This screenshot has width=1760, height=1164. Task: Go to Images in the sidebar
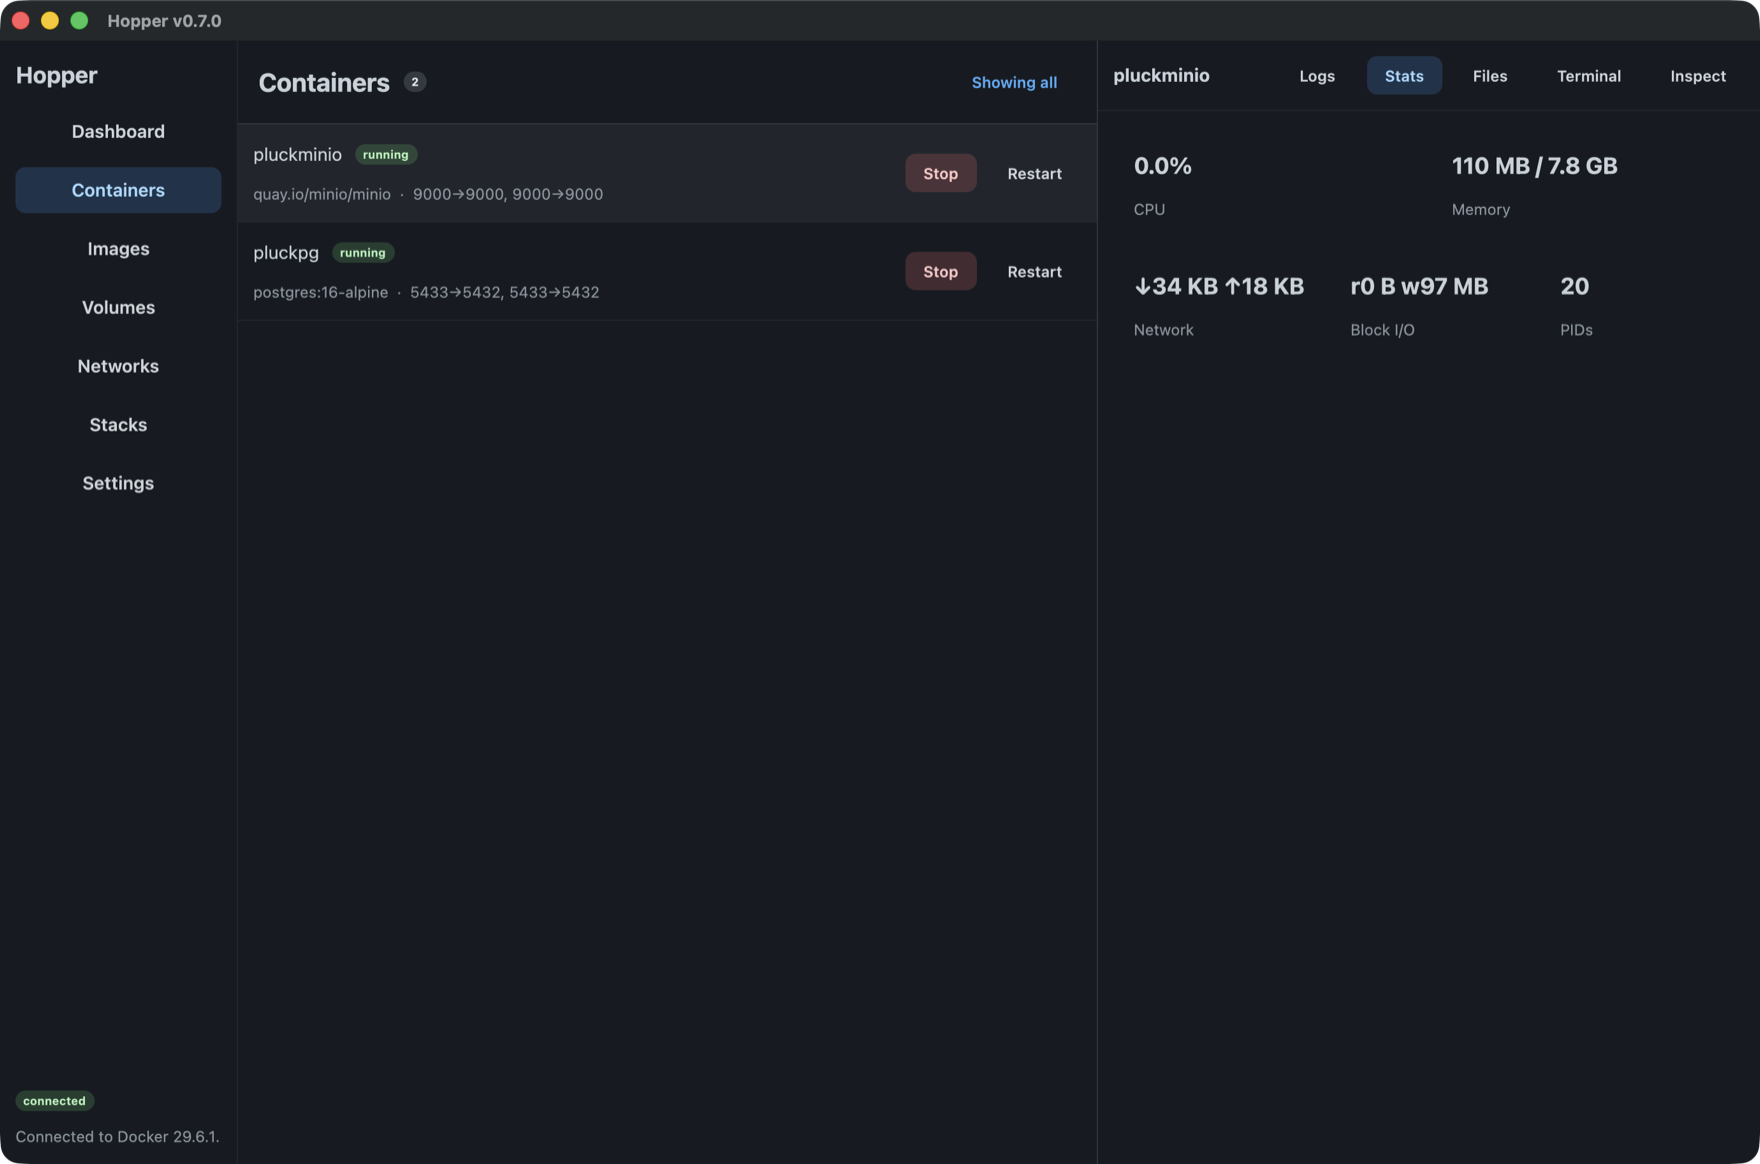pyautogui.click(x=118, y=249)
